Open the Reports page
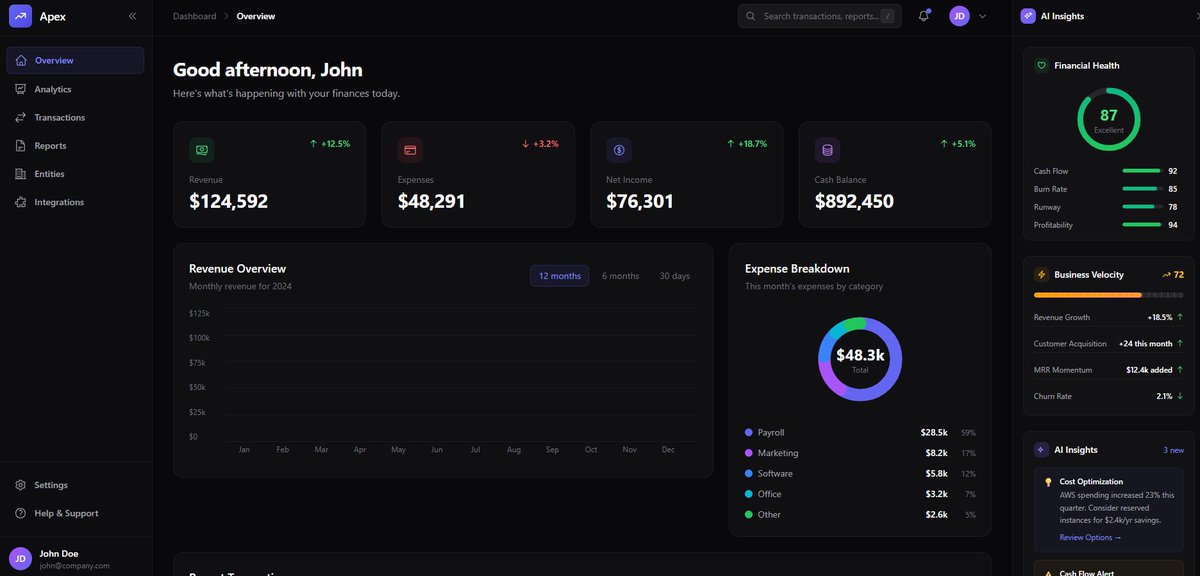This screenshot has height=576, width=1200. tap(50, 145)
